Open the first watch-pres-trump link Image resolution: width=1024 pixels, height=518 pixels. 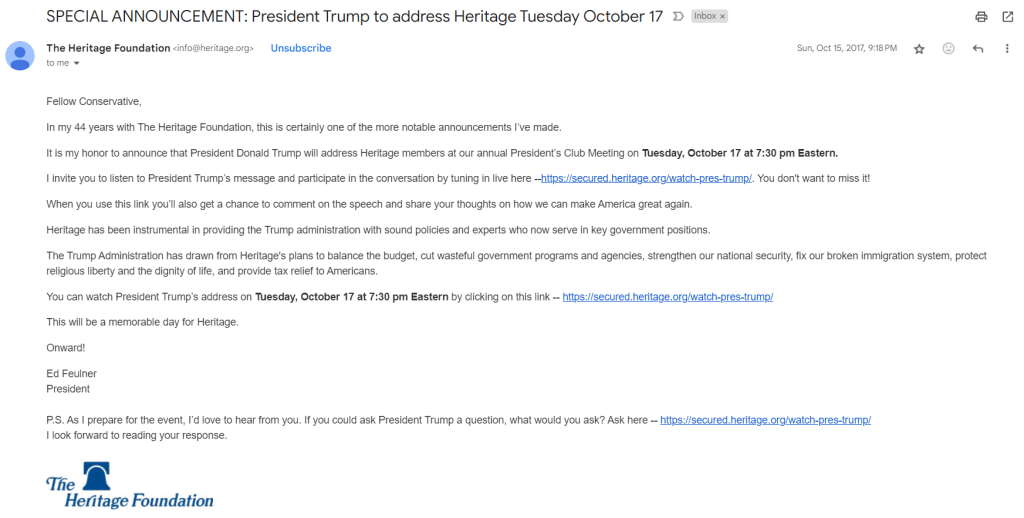[x=647, y=178]
